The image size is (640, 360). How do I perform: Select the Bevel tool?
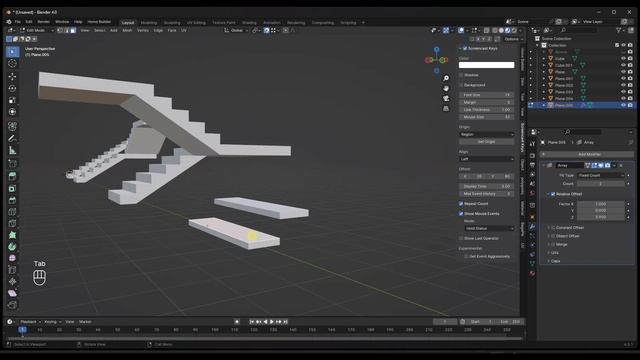tap(12, 200)
